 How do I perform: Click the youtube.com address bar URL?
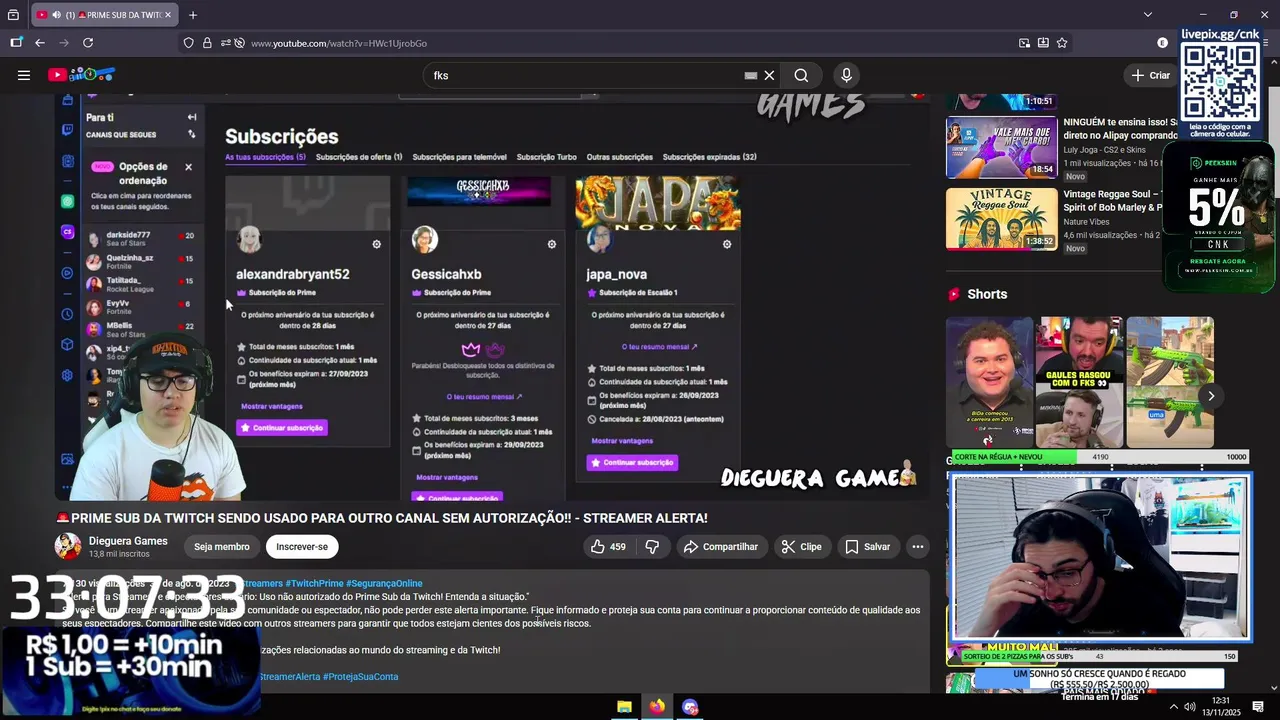(339, 43)
